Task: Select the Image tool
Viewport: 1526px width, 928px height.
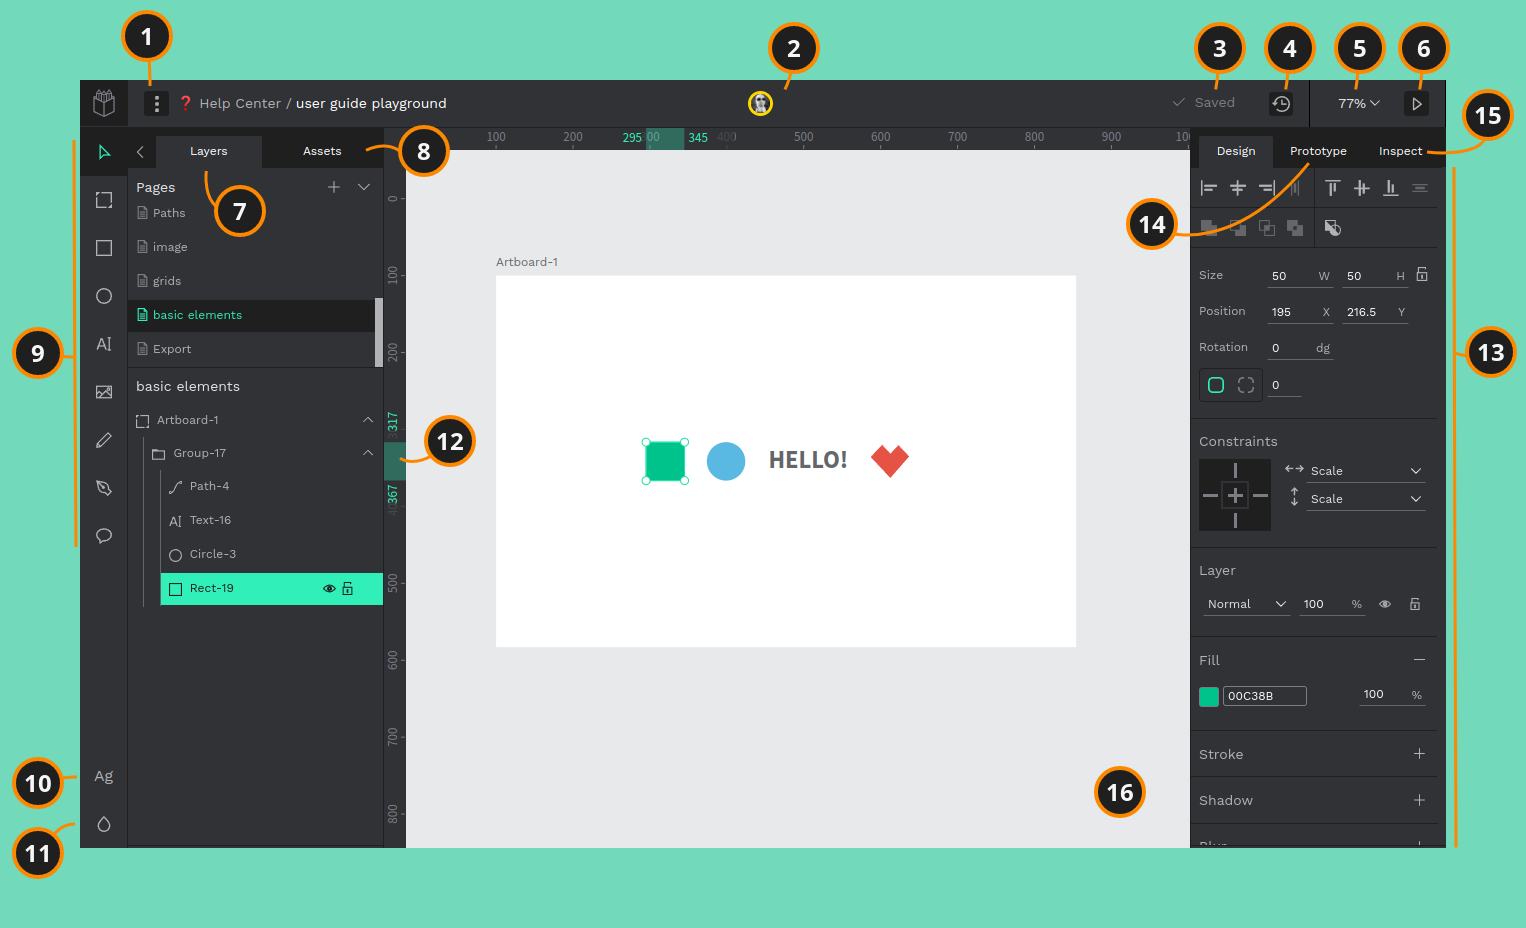Action: (104, 392)
